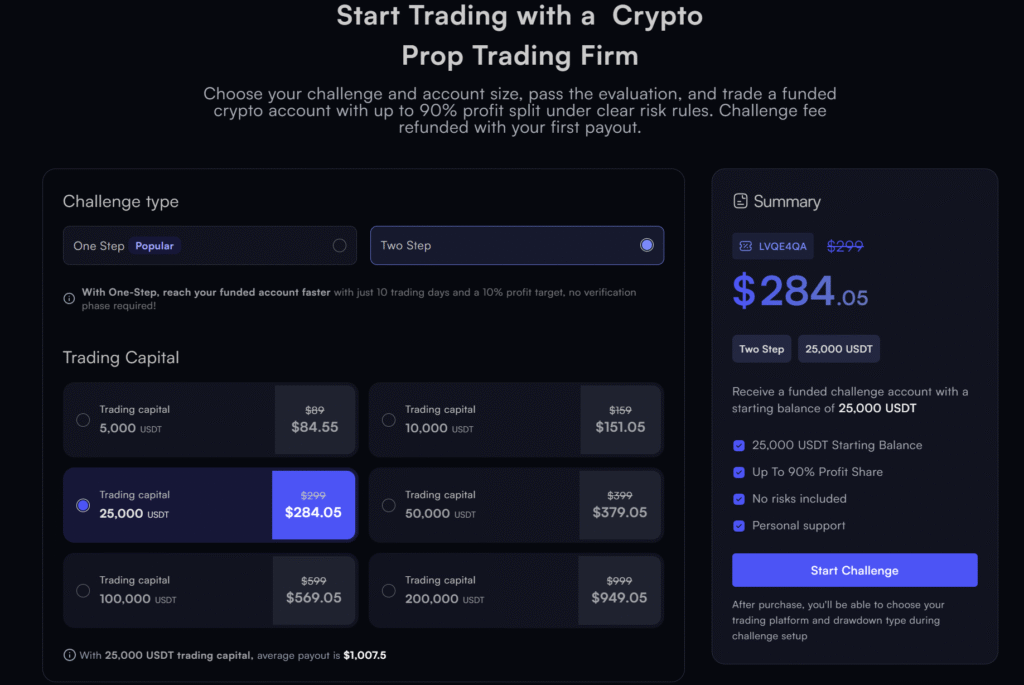Click the info icon beside average payout note
Viewport: 1024px width, 685px height.
[69, 655]
